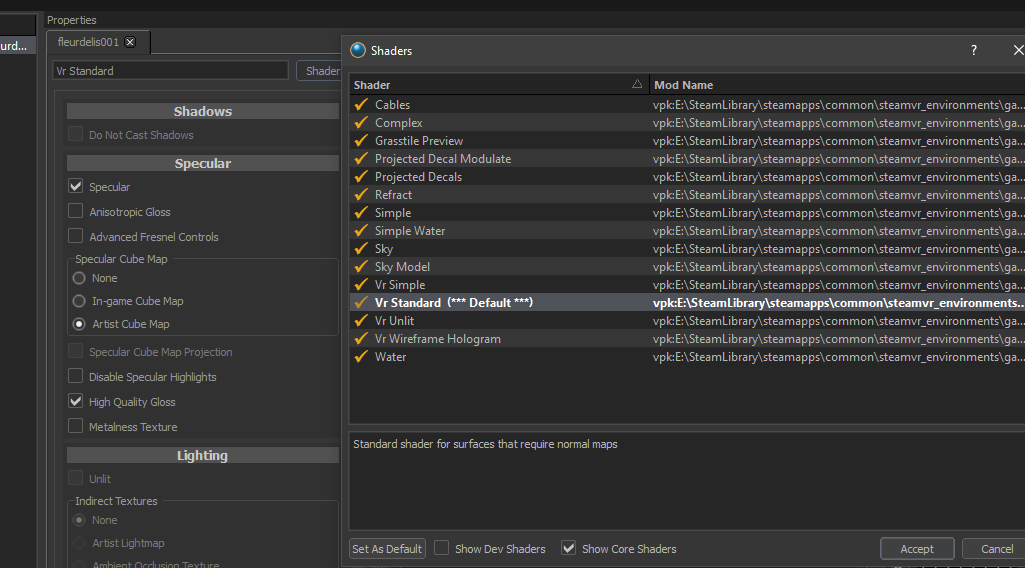The height and width of the screenshot is (568, 1025).
Task: Click the checkmark icon next to Grasstile Preview
Action: 361,141
